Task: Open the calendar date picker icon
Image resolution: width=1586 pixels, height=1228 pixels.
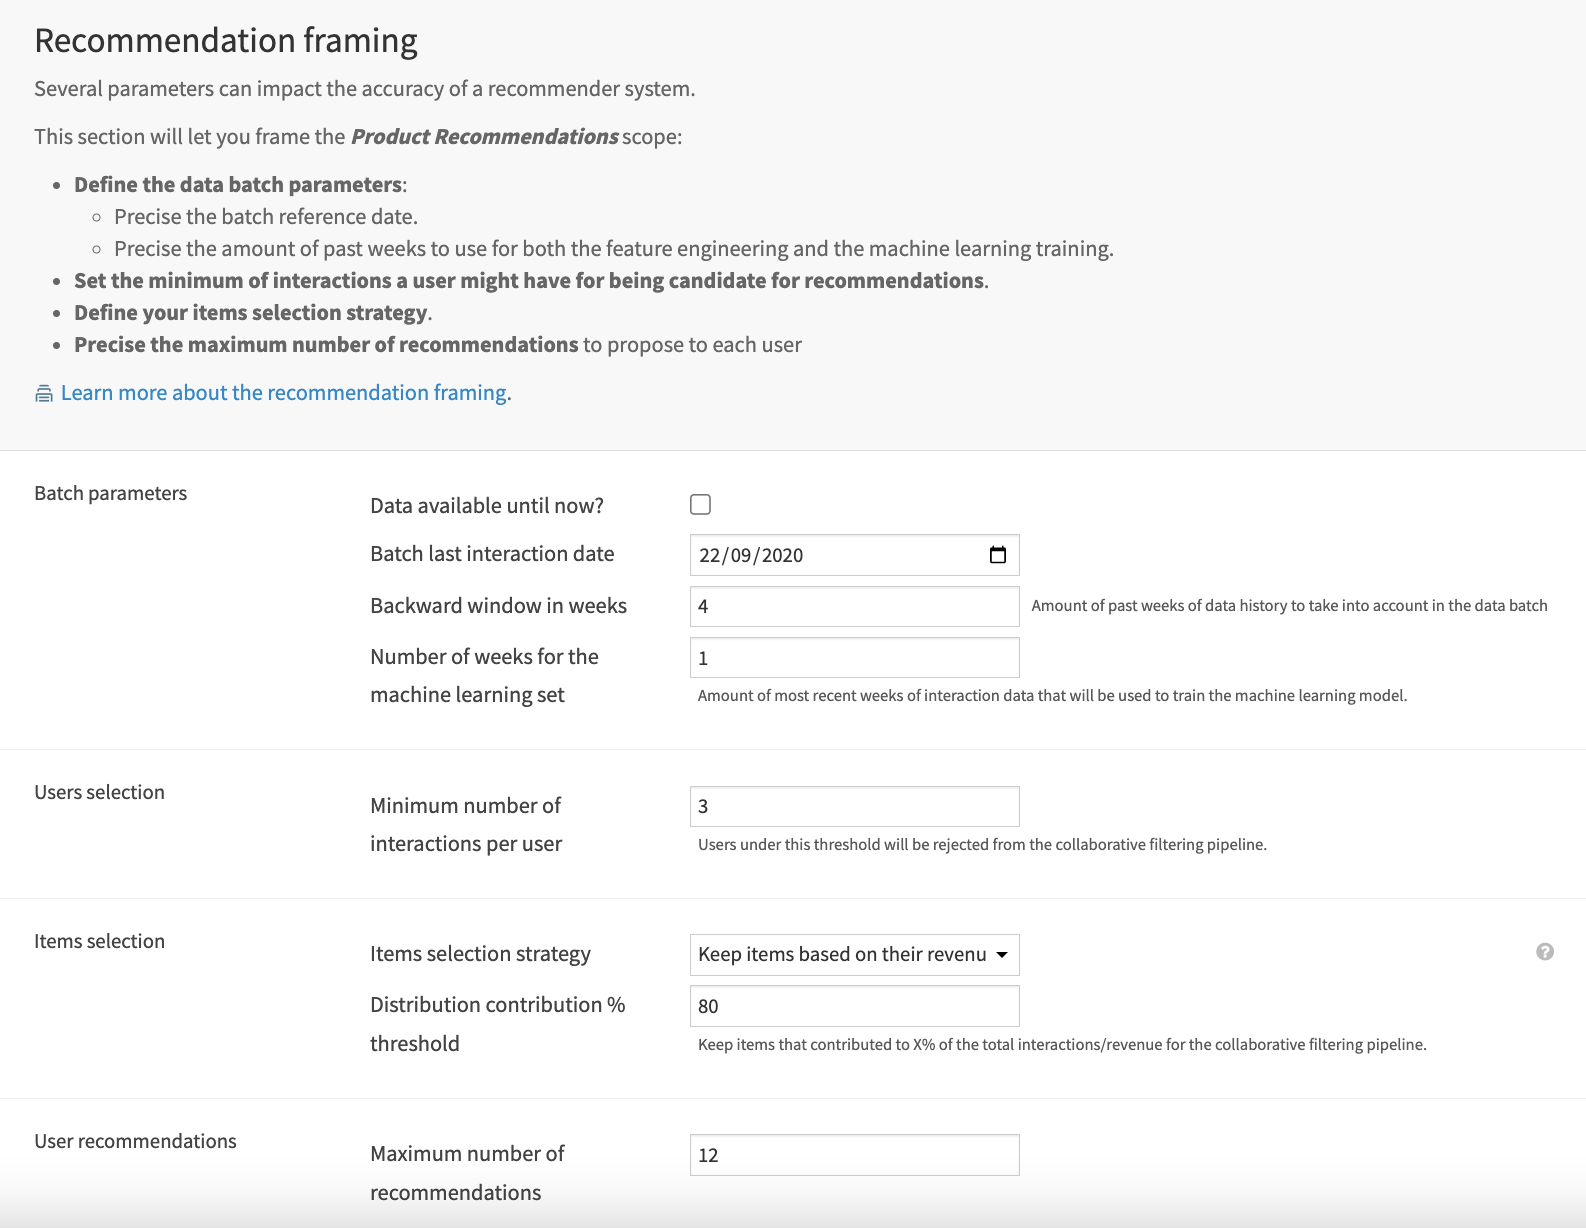Action: [x=997, y=555]
